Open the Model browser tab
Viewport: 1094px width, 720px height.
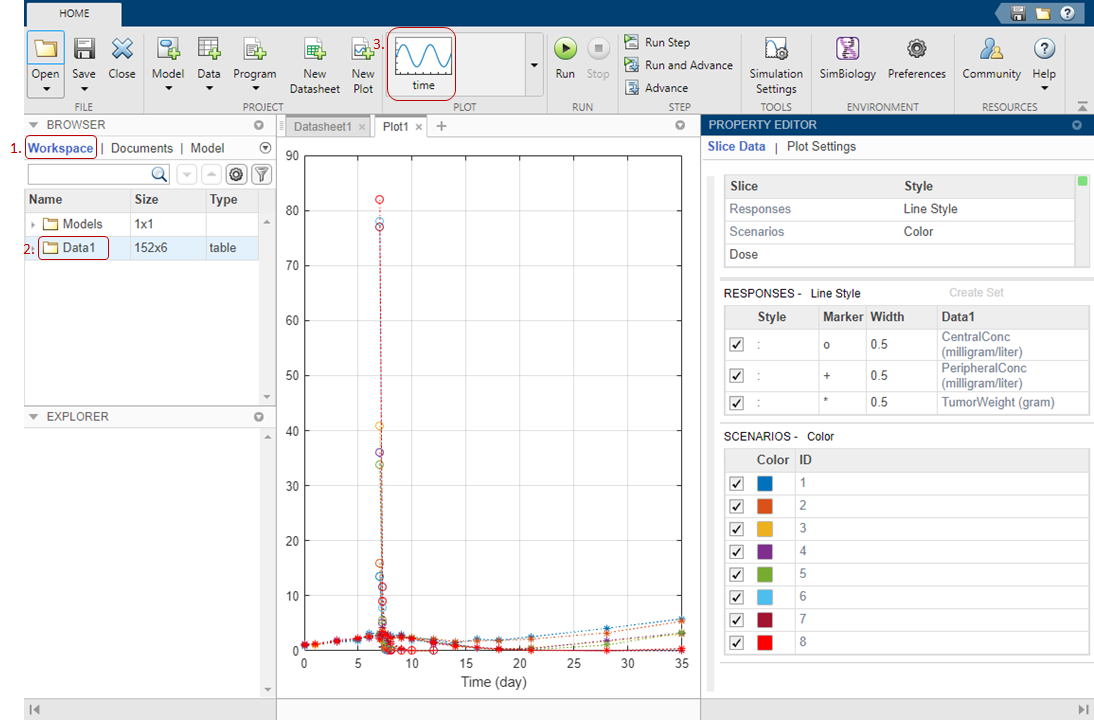(207, 148)
